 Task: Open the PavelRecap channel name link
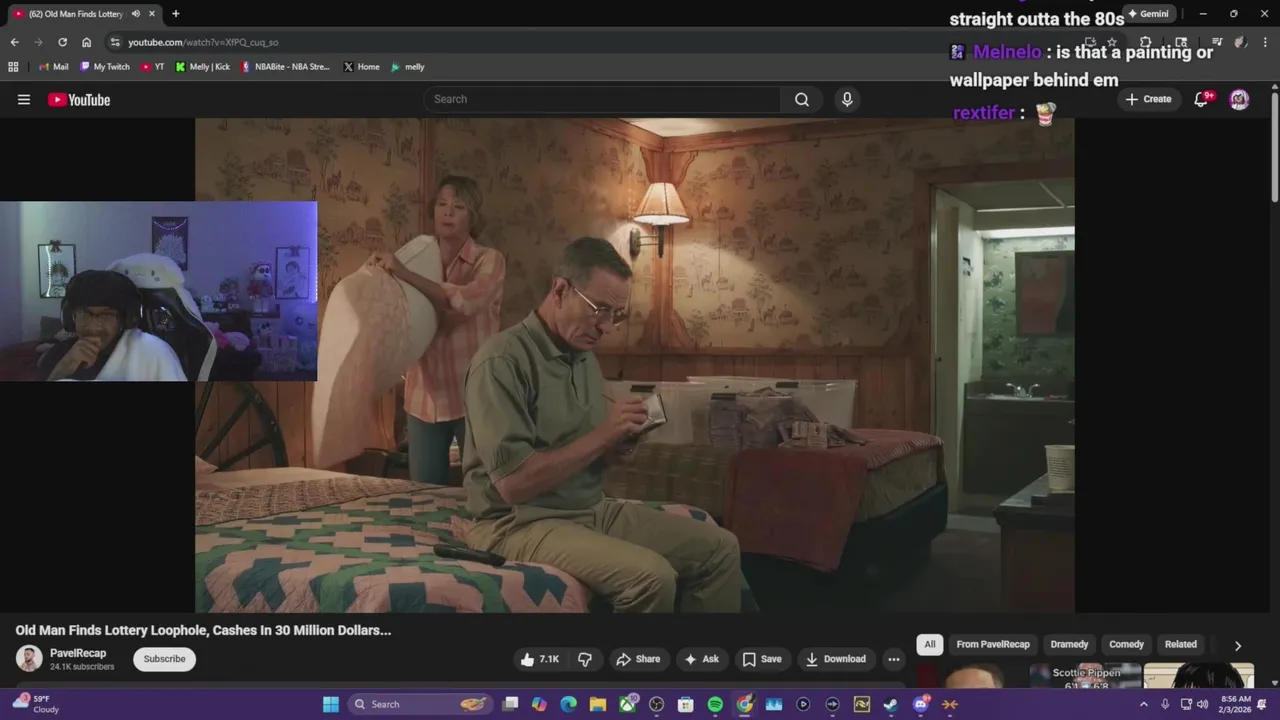(78, 653)
